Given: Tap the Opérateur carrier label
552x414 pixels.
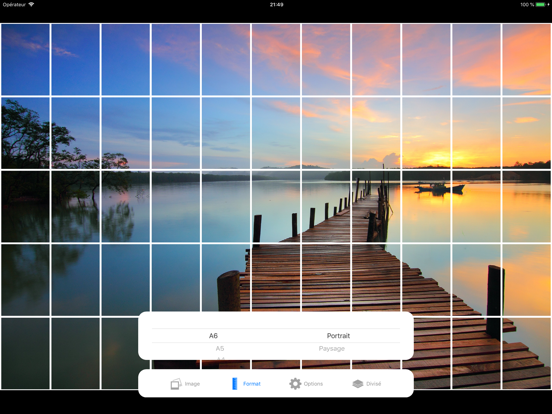Looking at the screenshot, I should pos(14,5).
